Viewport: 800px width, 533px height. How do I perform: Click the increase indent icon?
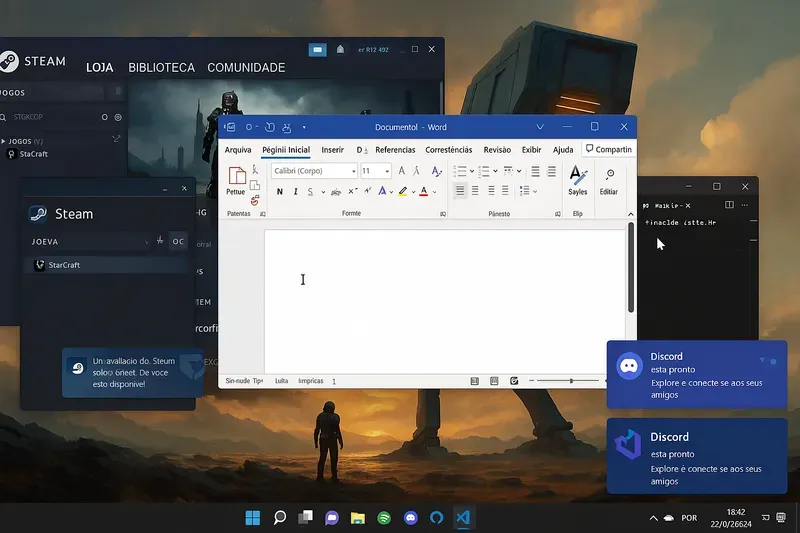552,171
